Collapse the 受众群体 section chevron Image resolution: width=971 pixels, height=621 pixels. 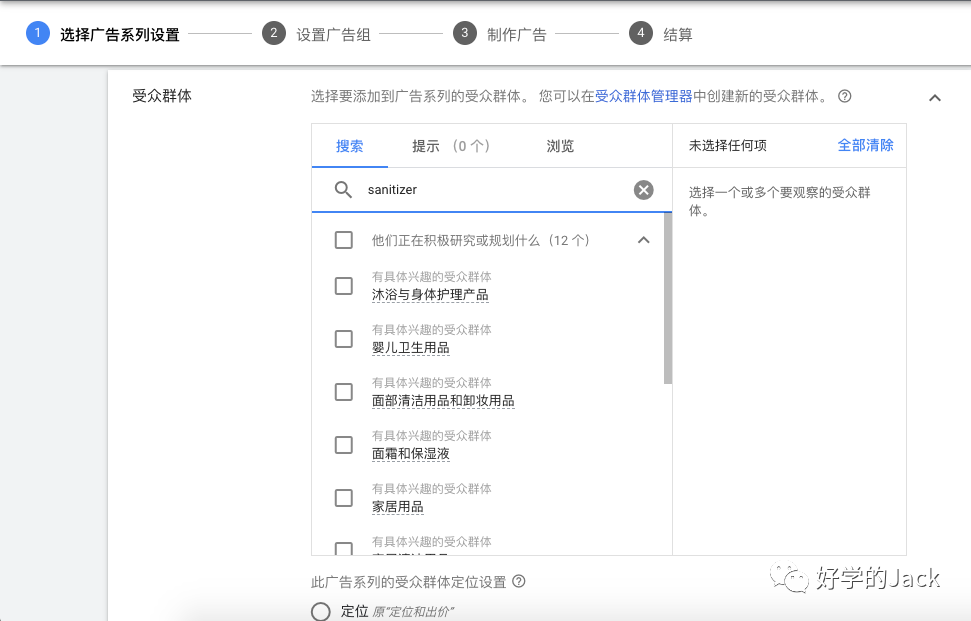[934, 97]
